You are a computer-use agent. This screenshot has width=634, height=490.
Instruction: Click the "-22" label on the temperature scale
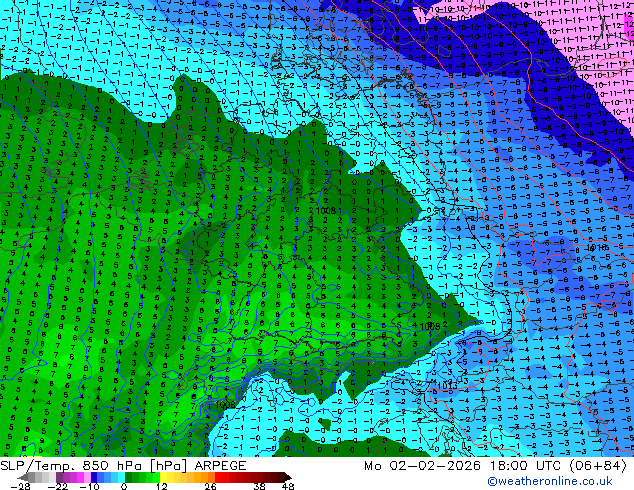click(x=58, y=486)
